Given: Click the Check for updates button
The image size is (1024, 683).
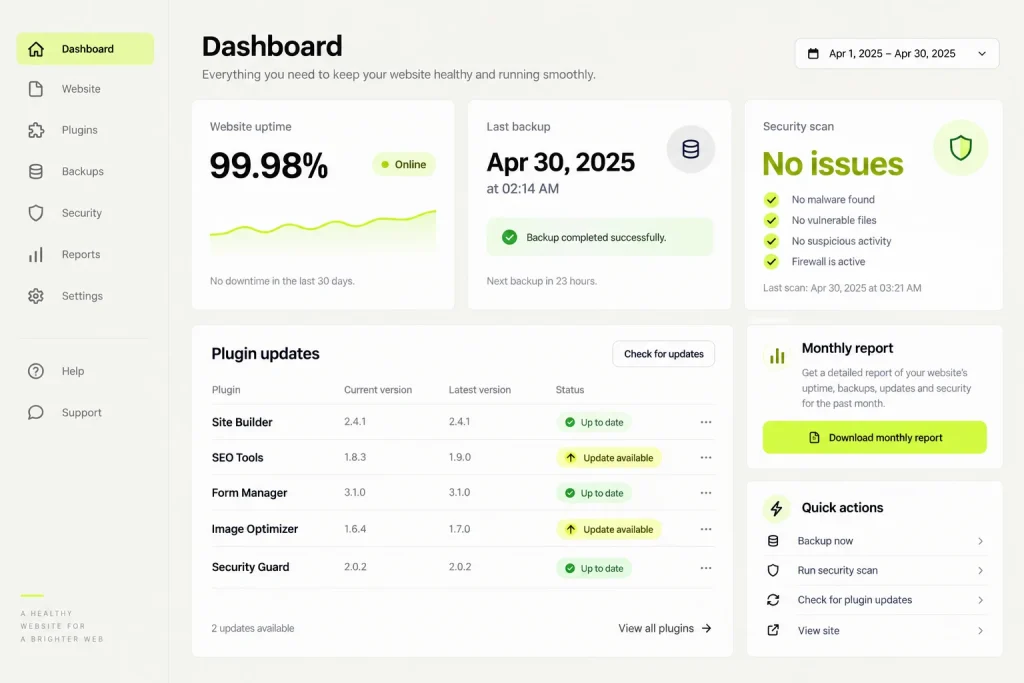Looking at the screenshot, I should coord(664,354).
